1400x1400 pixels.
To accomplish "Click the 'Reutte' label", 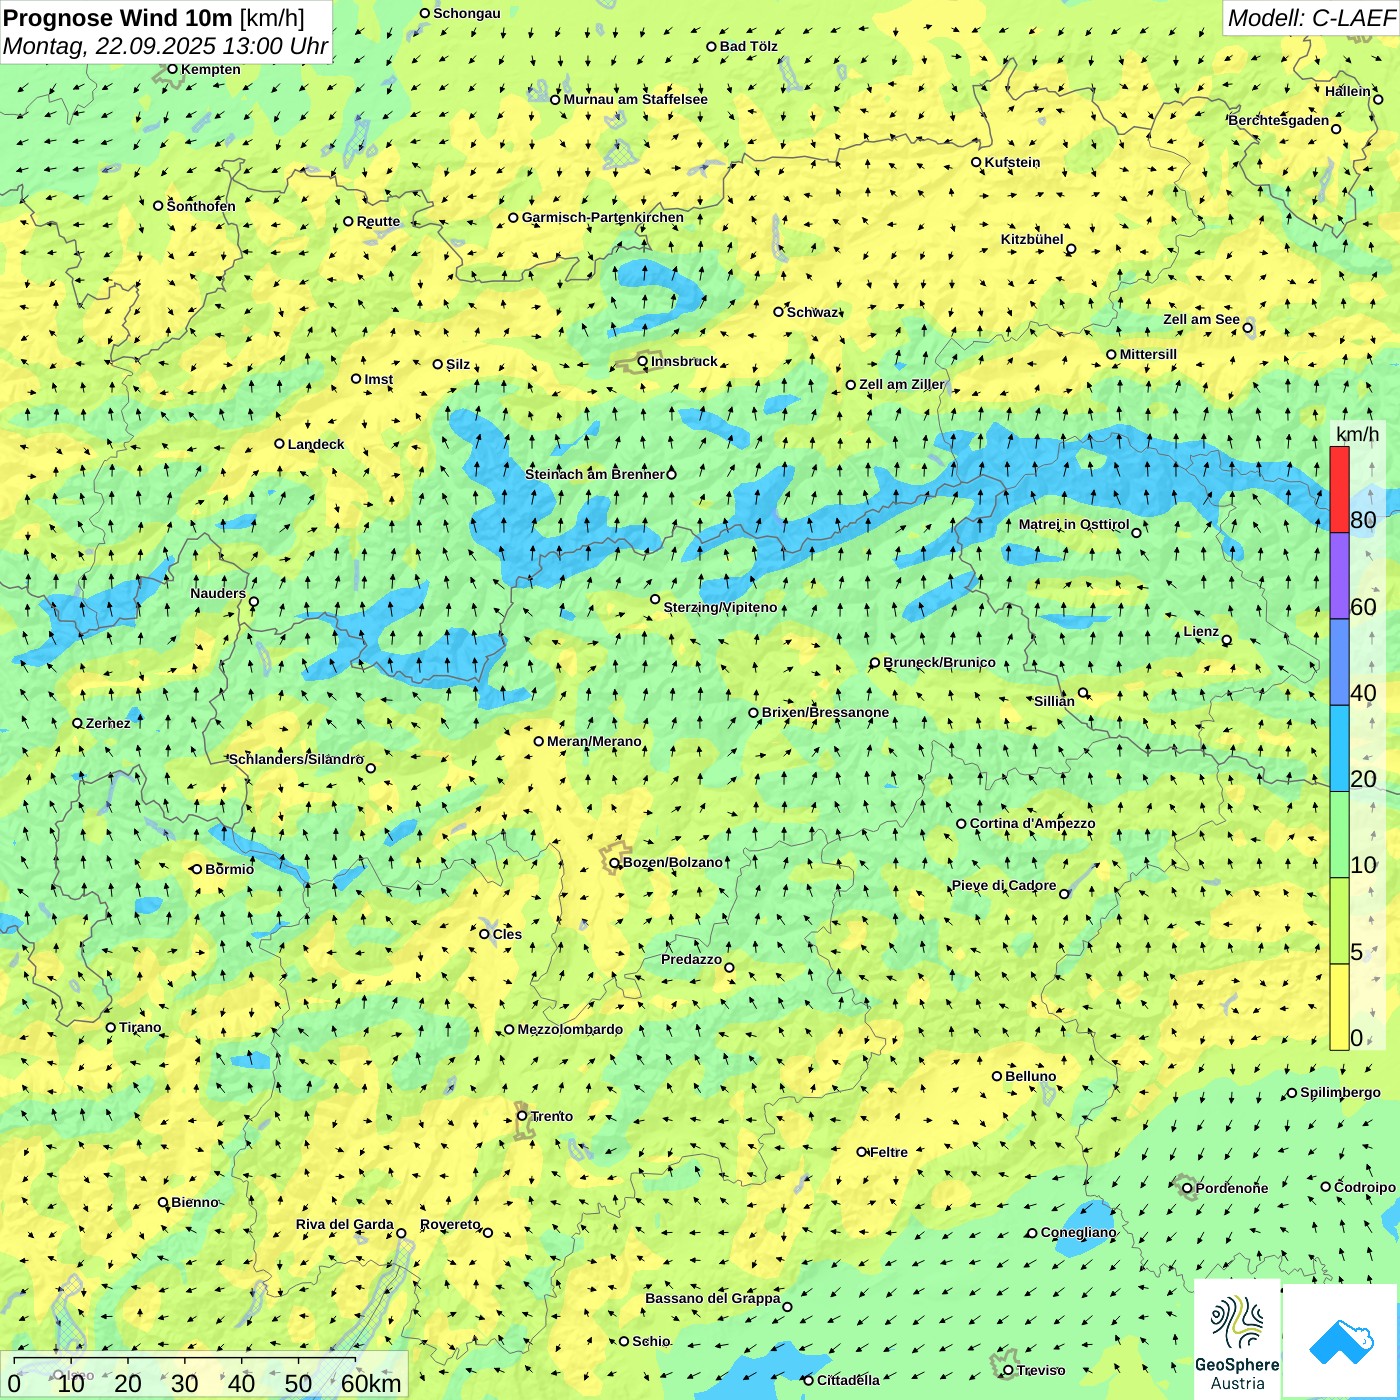I will coord(378,221).
